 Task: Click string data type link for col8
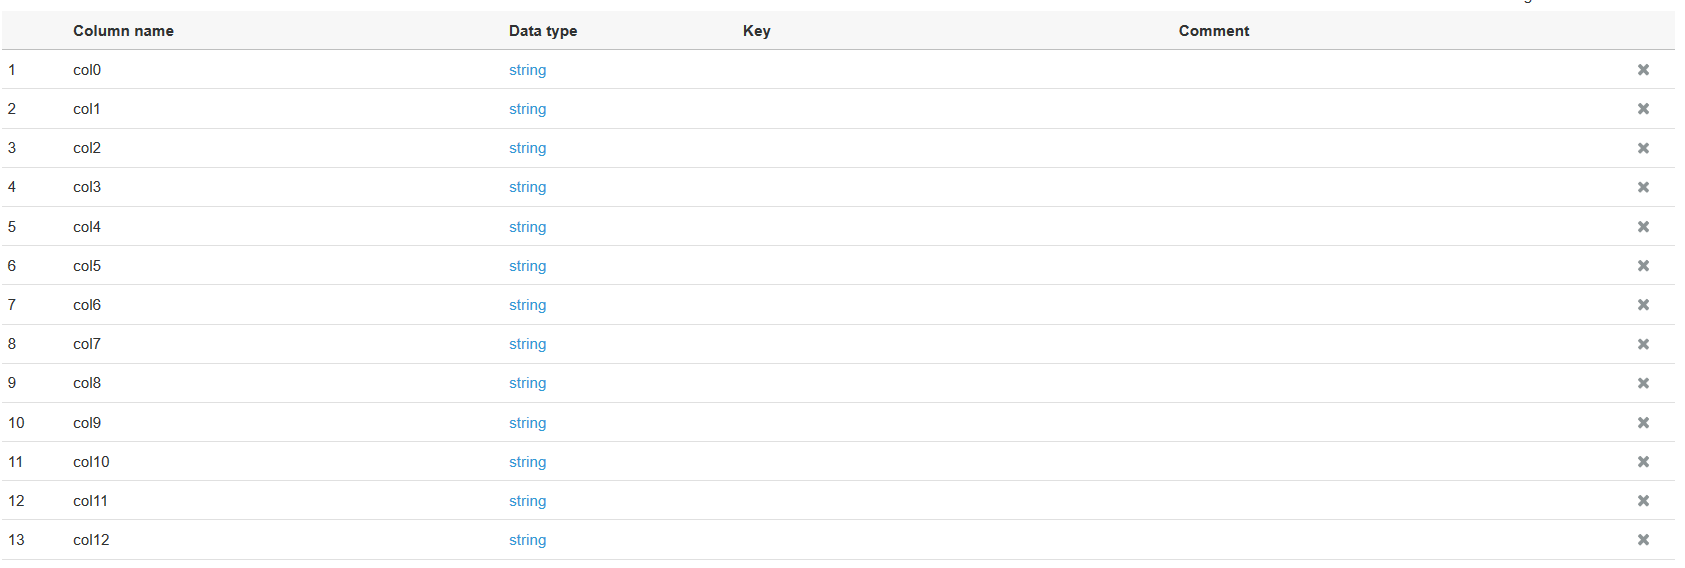pyautogui.click(x=527, y=383)
